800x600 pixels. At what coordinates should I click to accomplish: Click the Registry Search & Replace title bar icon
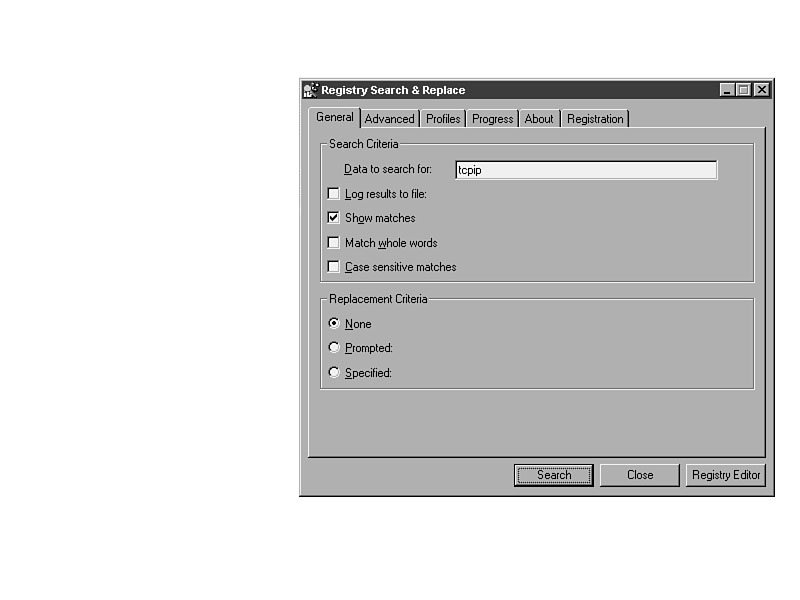[x=311, y=90]
